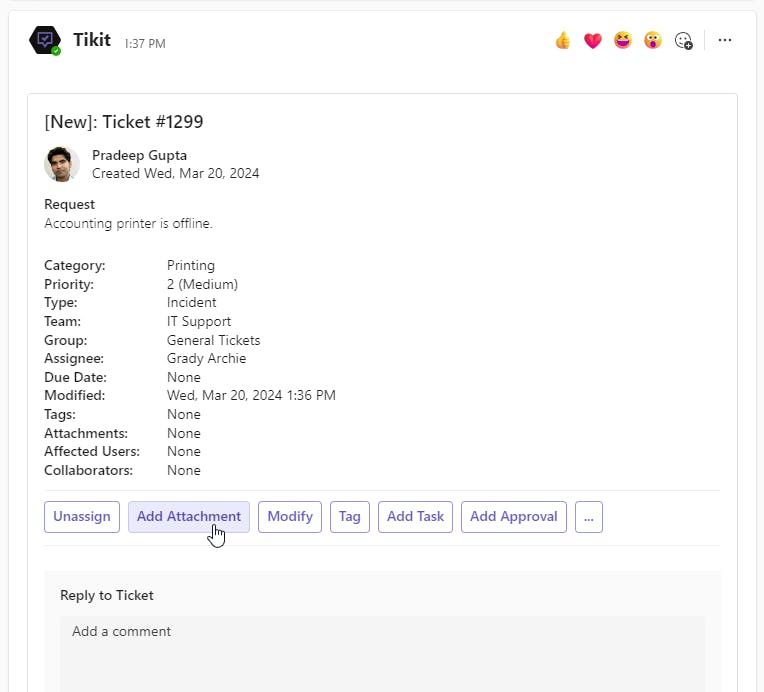Click the Unassign button

(82, 517)
